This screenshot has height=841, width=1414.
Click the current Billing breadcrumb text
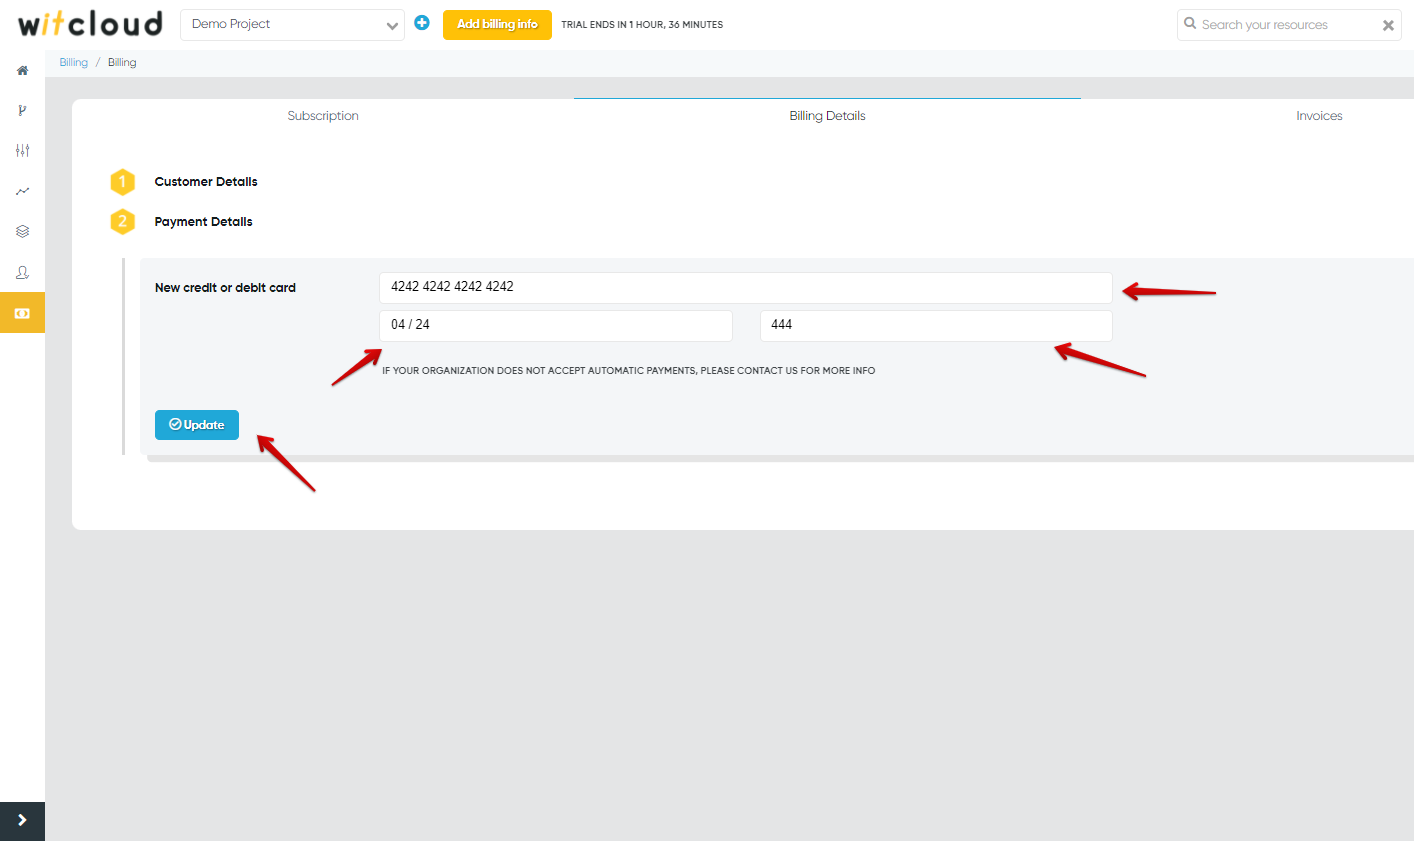click(x=122, y=62)
